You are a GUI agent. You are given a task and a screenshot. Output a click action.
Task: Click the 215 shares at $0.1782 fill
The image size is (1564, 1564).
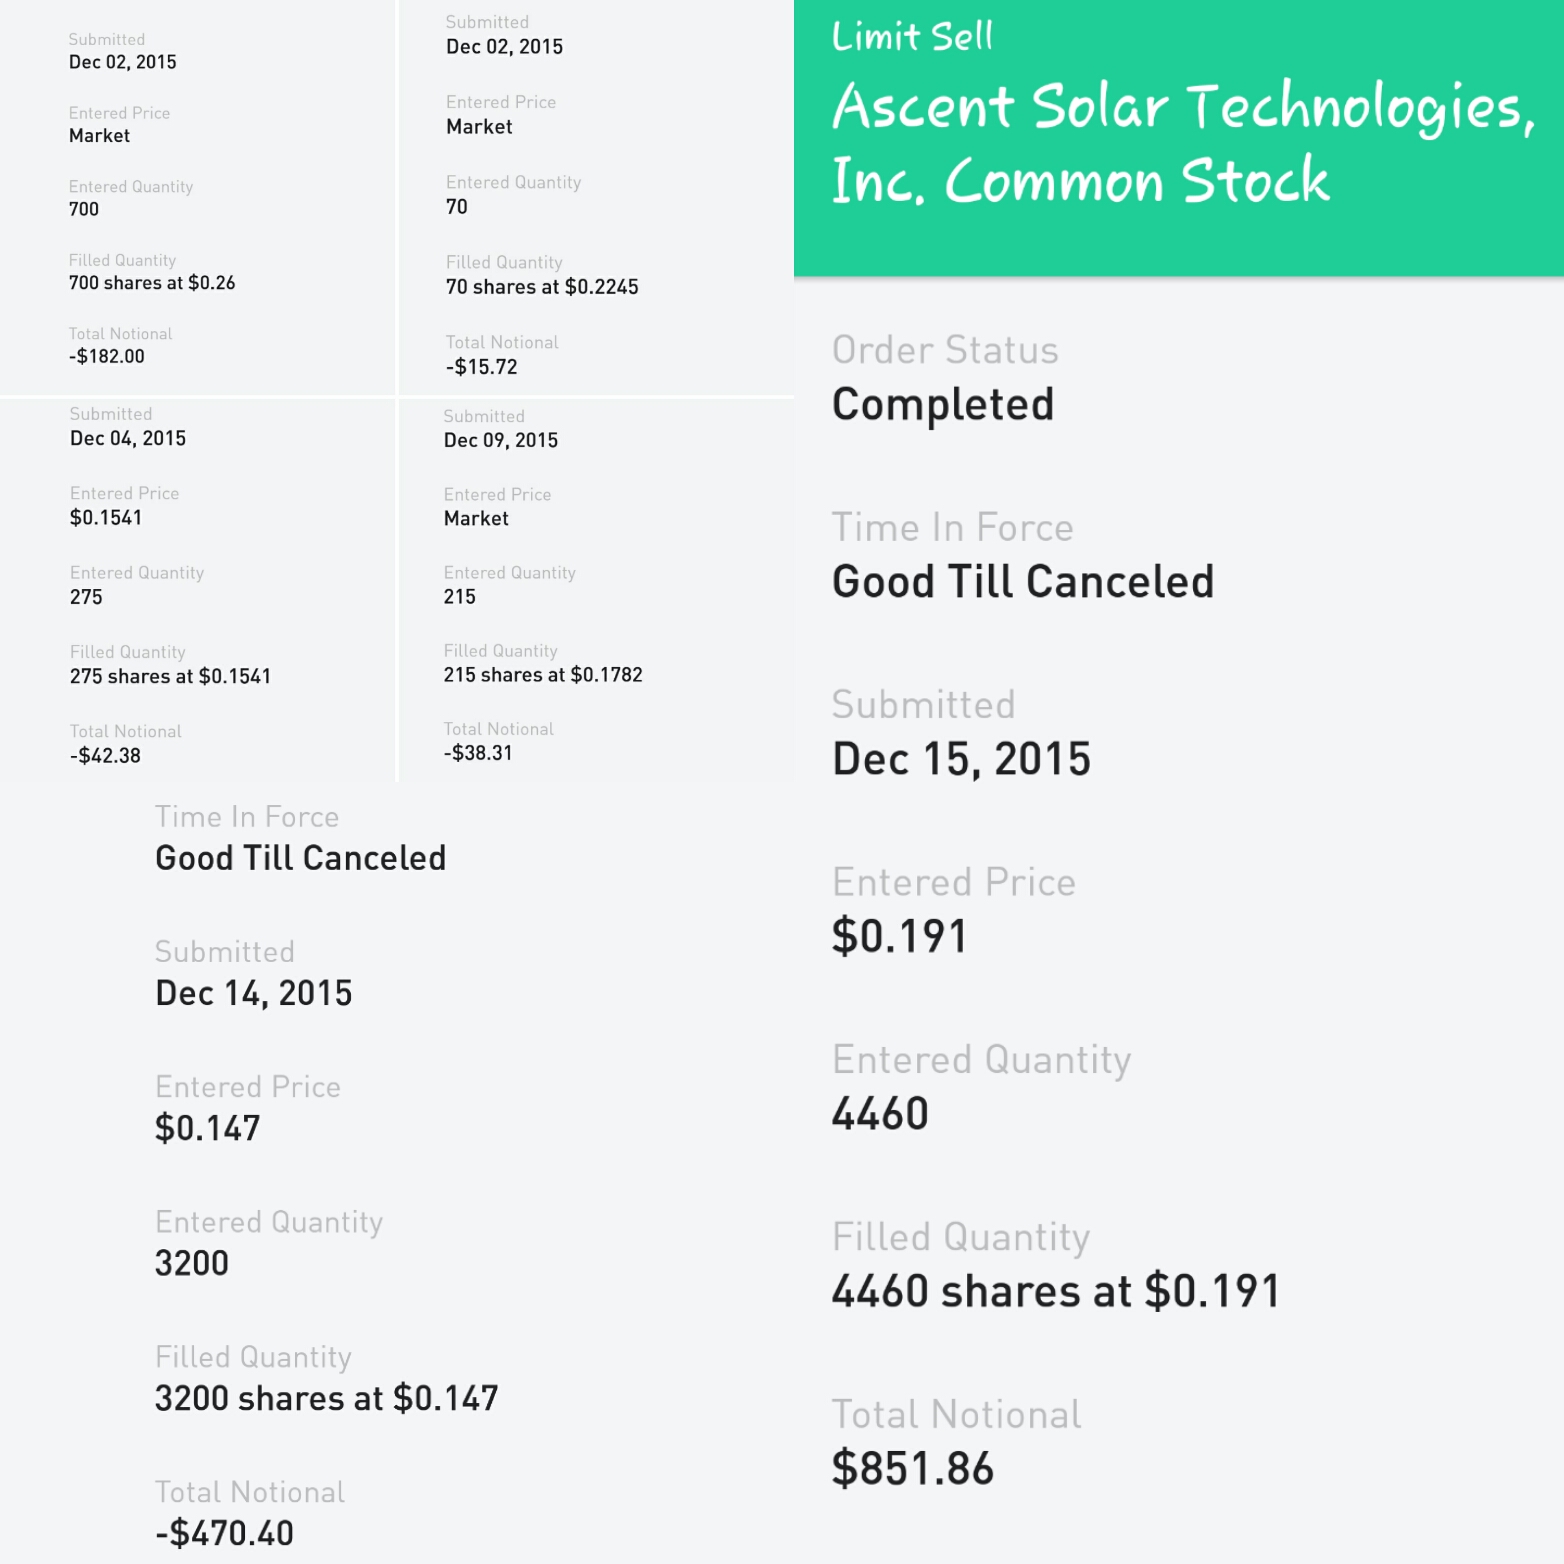click(x=543, y=675)
